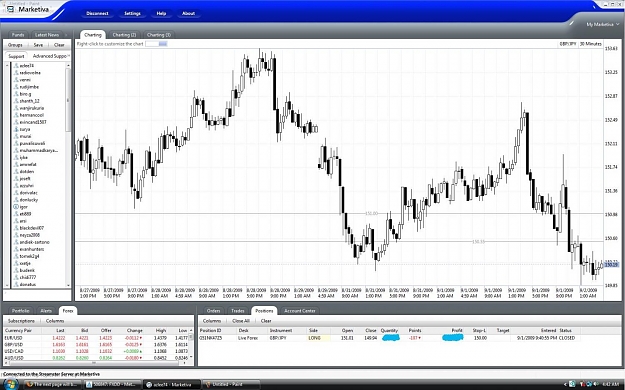Select the USD/CAD row

96,351
